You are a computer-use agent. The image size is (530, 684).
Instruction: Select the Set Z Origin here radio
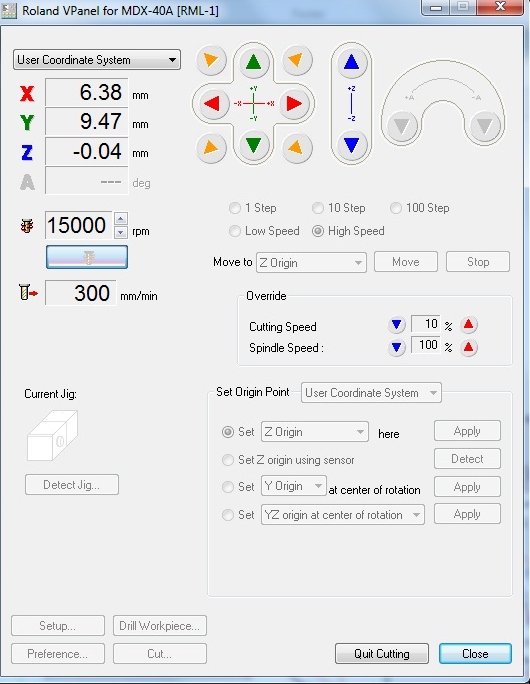(228, 432)
